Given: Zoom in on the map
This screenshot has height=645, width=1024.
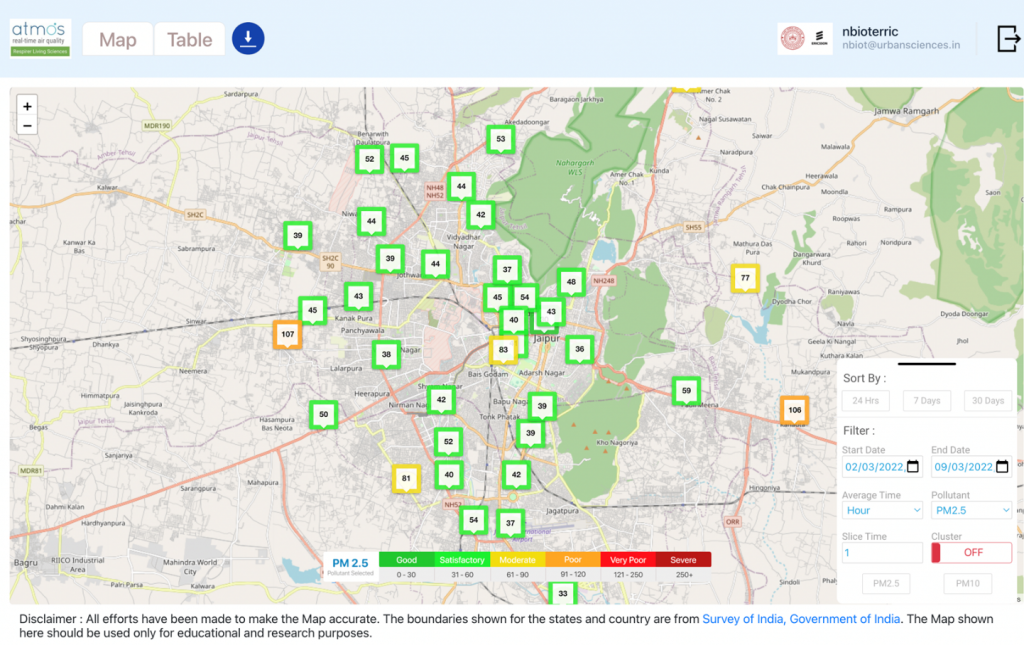Looking at the screenshot, I should [x=27, y=106].
